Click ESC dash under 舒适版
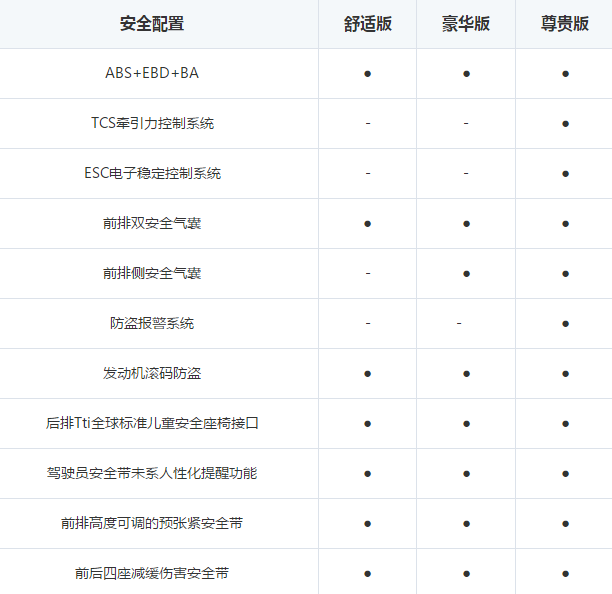 click(368, 173)
